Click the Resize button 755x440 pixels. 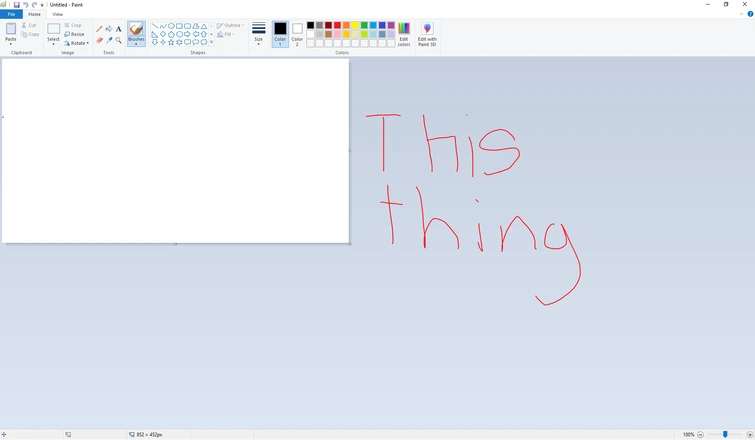pyautogui.click(x=75, y=34)
